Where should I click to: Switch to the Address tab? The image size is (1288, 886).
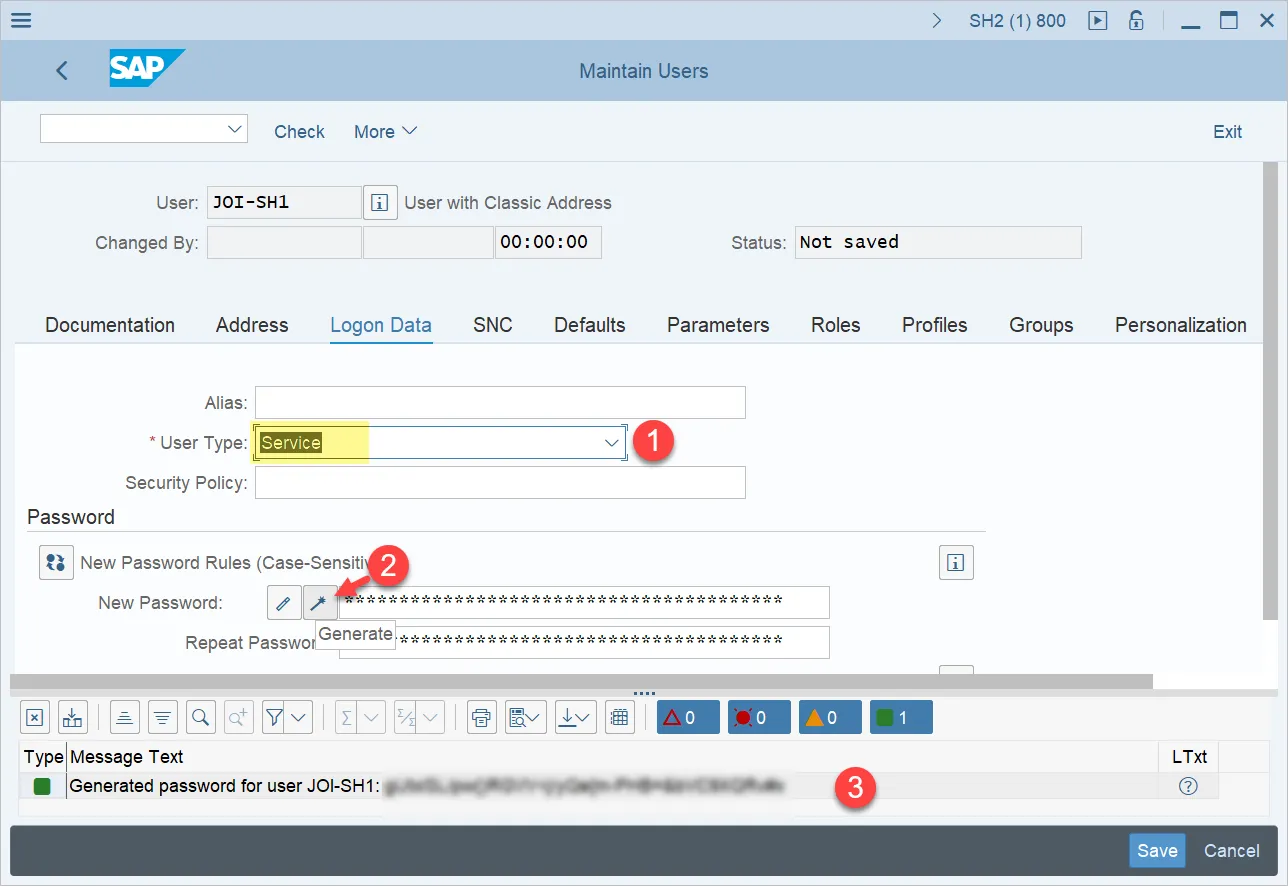tap(252, 325)
